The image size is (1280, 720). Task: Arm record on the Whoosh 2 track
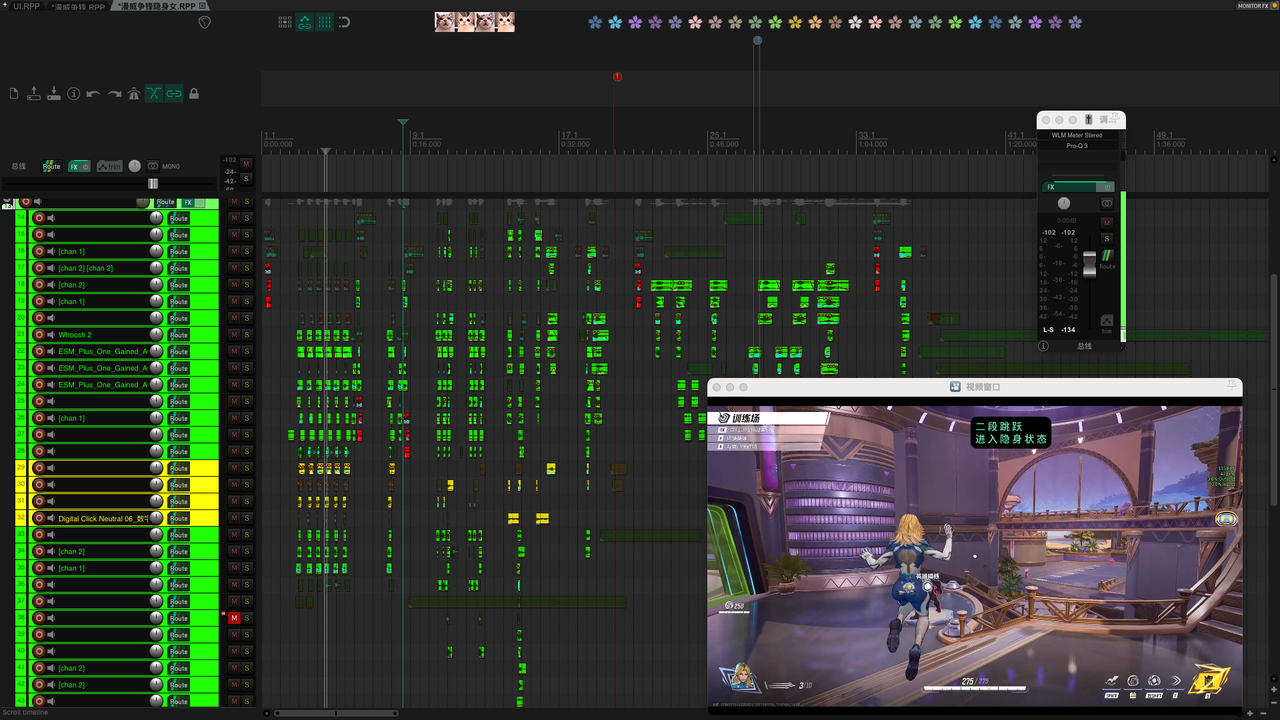tap(39, 335)
